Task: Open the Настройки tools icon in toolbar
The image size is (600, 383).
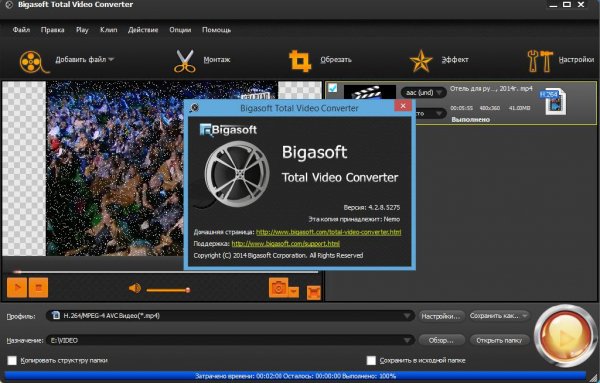Action: (x=540, y=61)
